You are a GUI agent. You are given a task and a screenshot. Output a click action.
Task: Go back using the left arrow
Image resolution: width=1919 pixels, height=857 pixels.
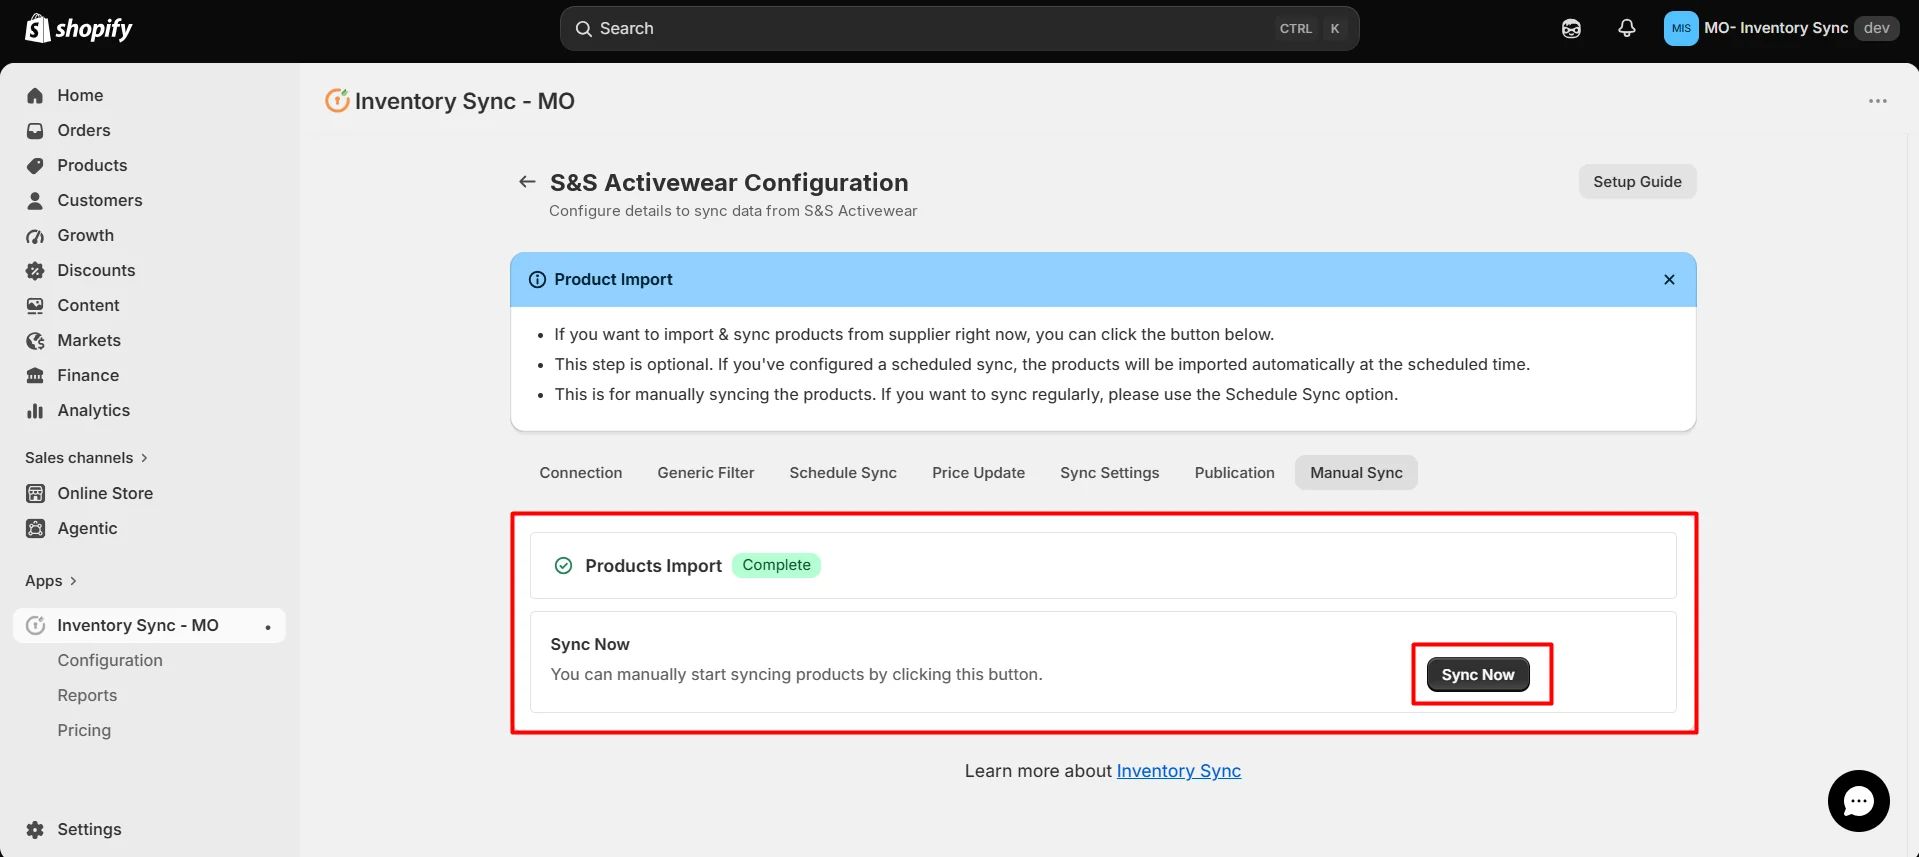pyautogui.click(x=527, y=182)
